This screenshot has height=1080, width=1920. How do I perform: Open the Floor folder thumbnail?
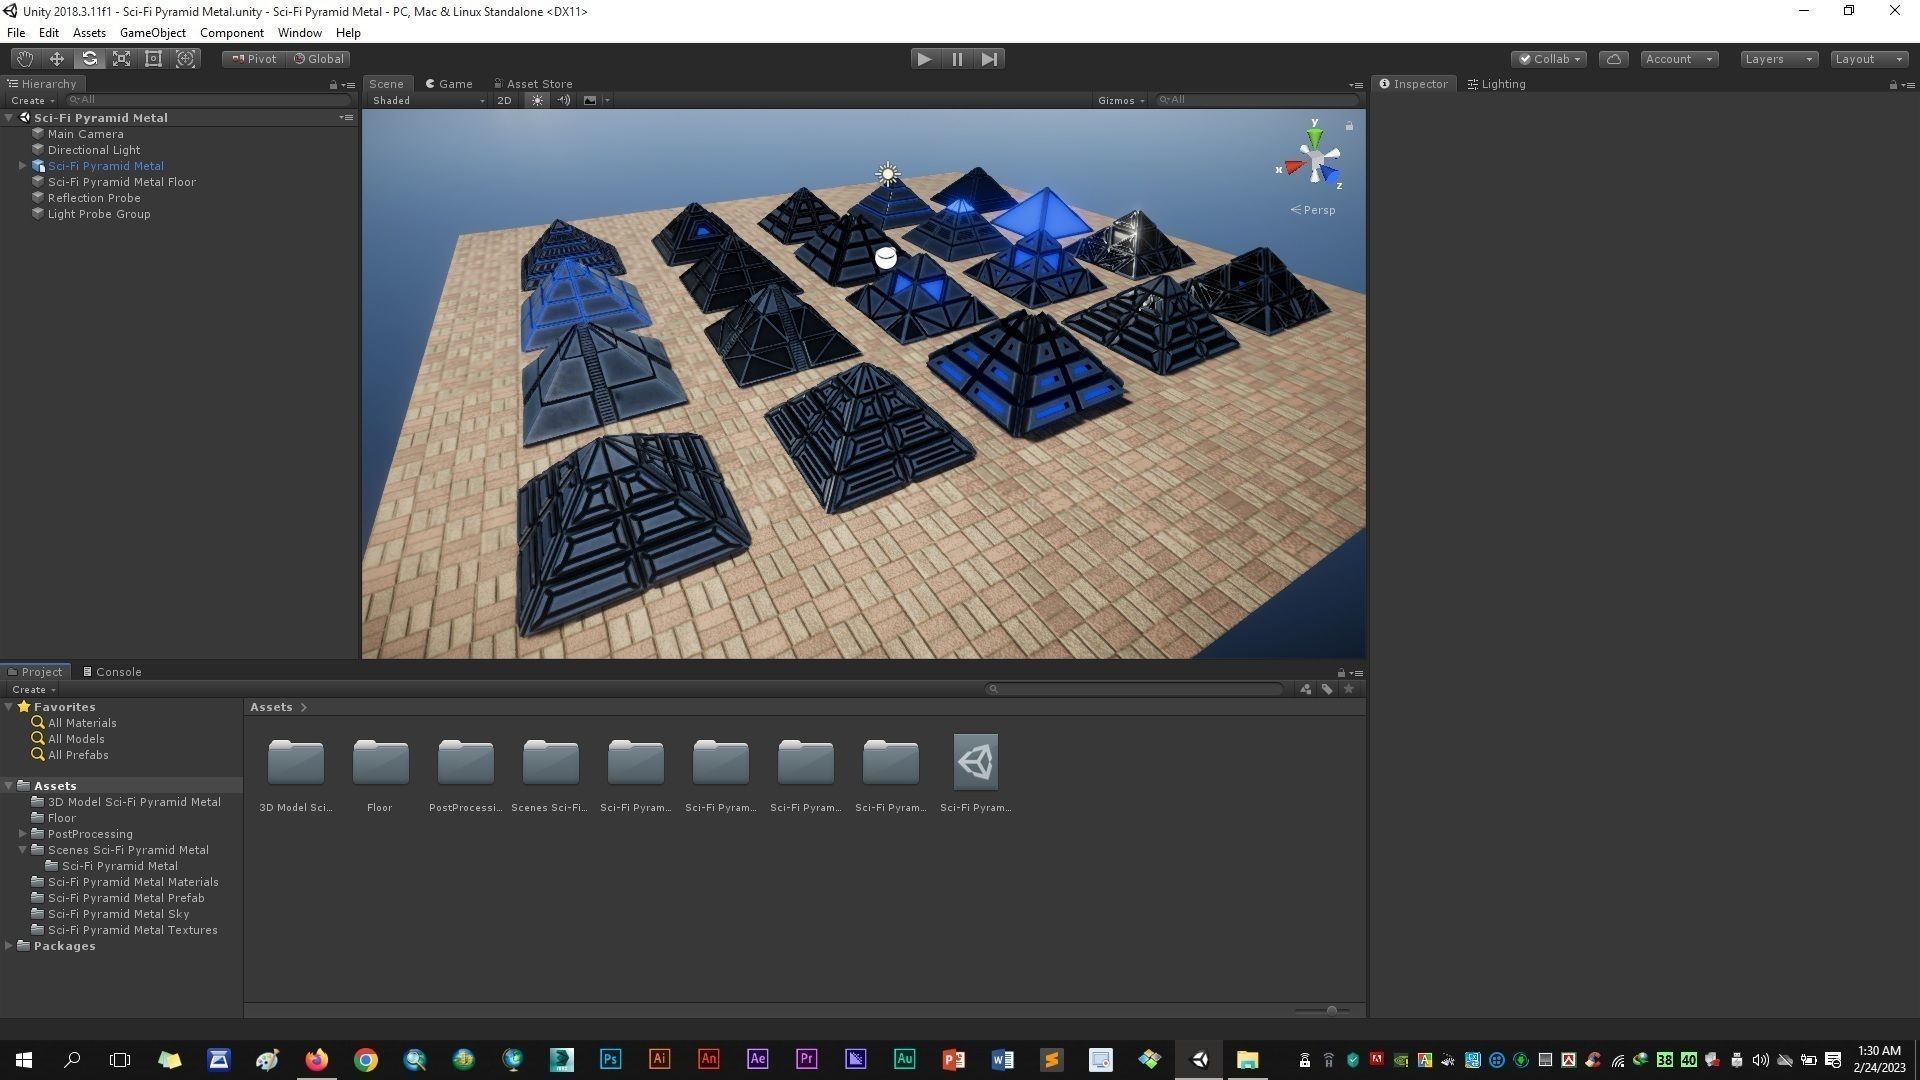coord(380,765)
